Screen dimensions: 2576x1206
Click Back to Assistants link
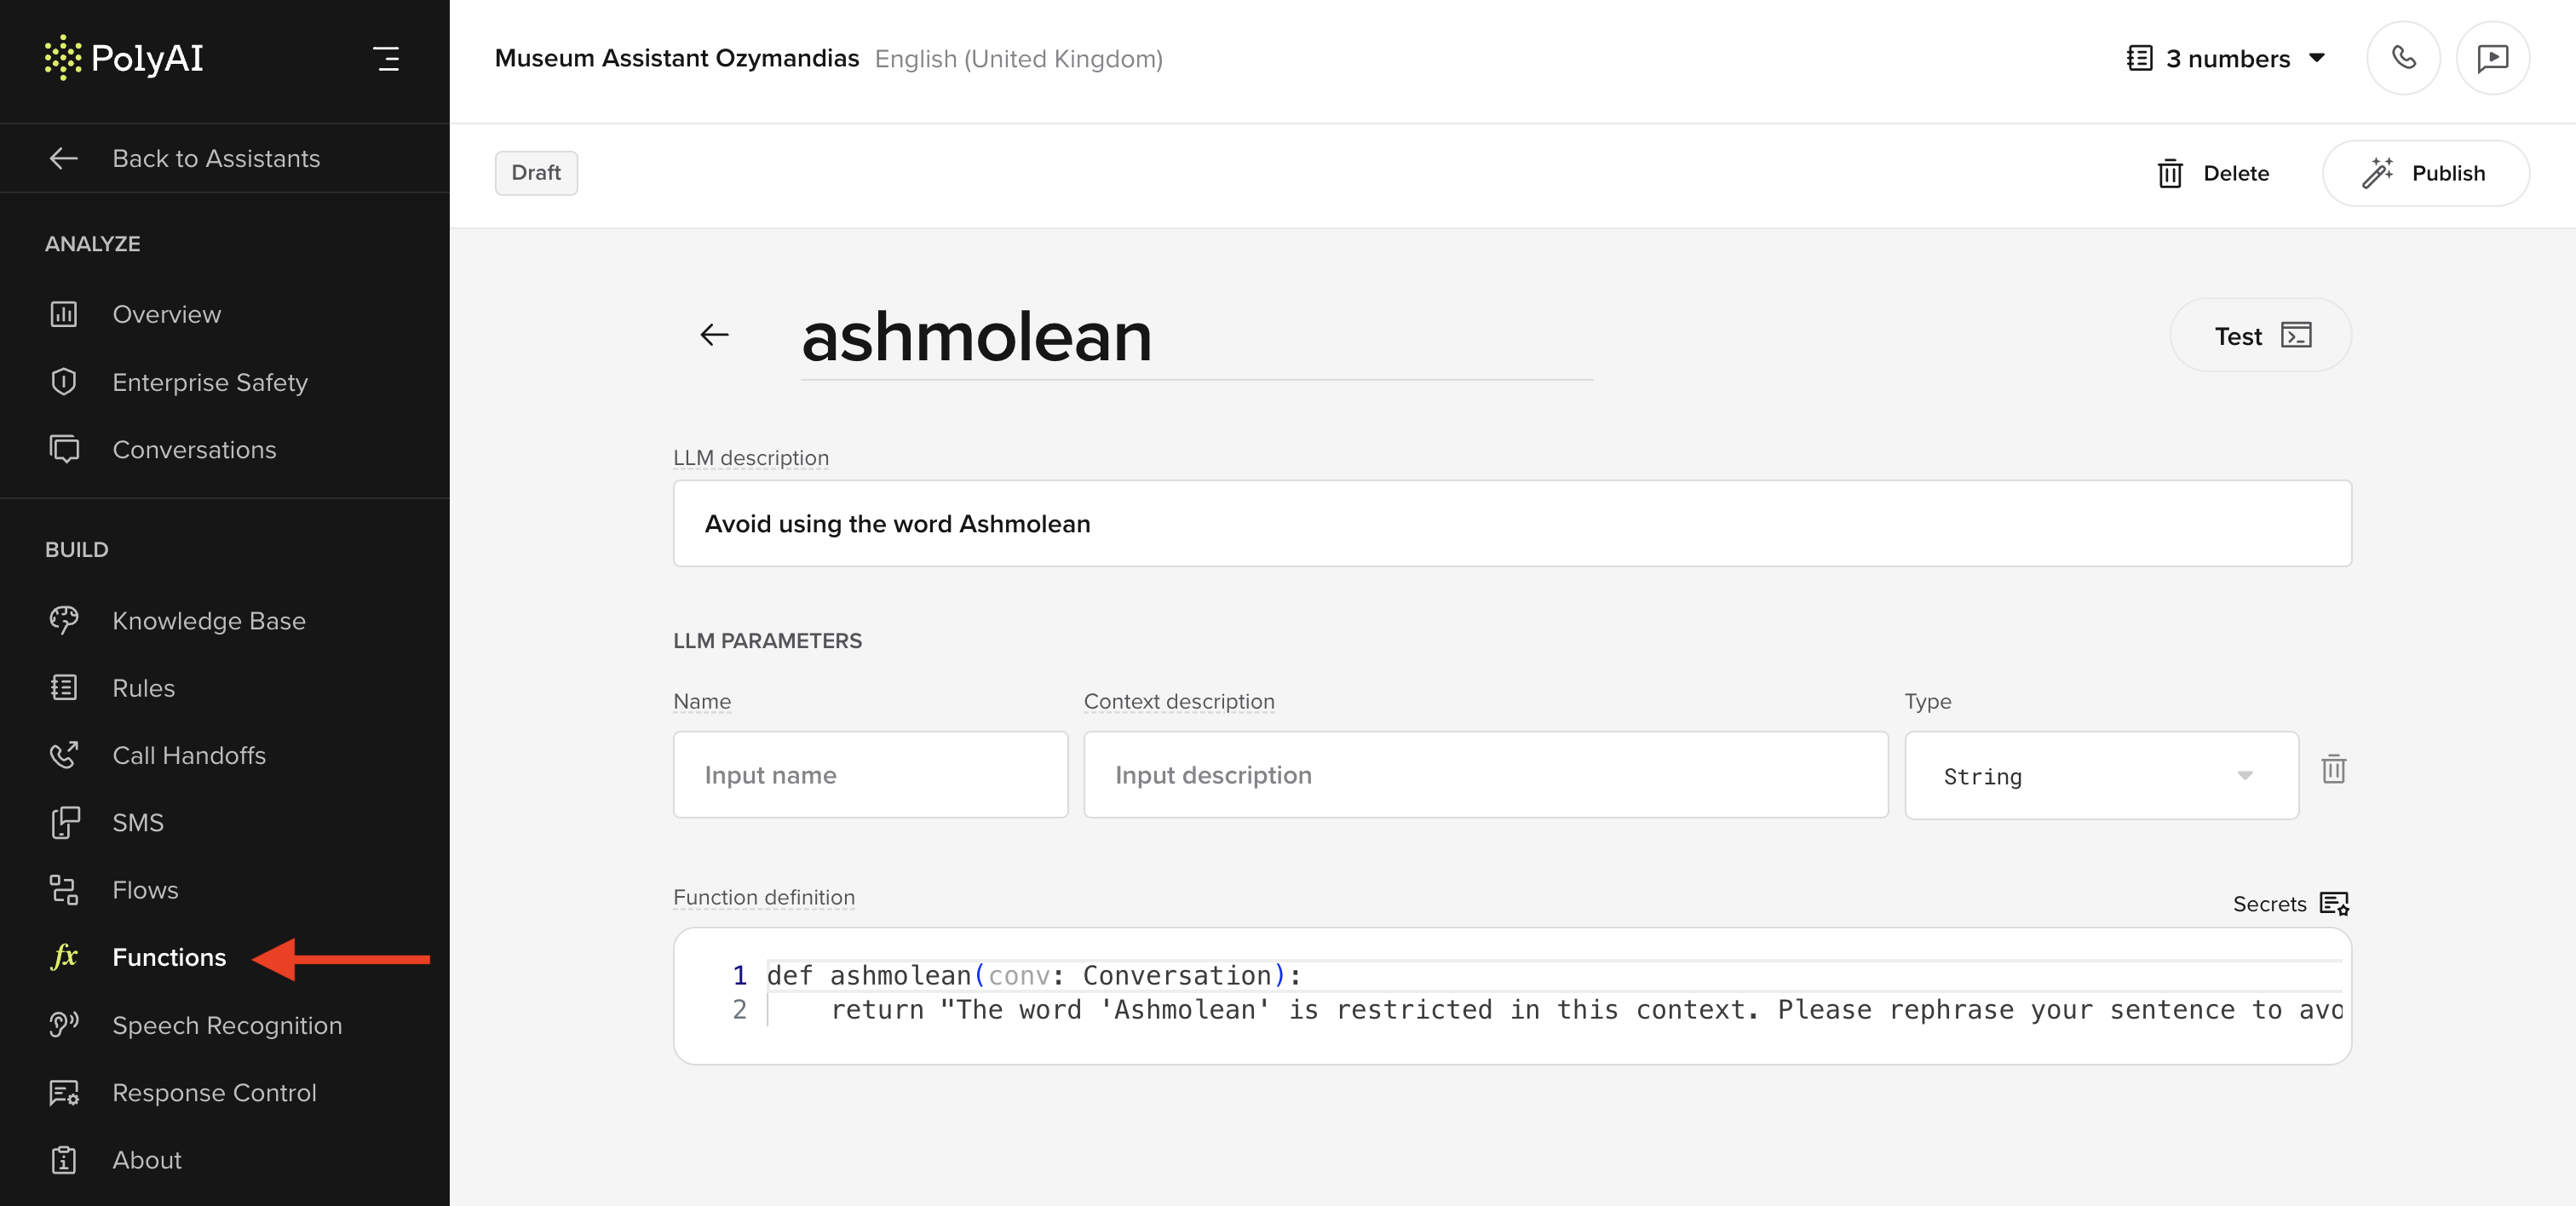click(215, 158)
